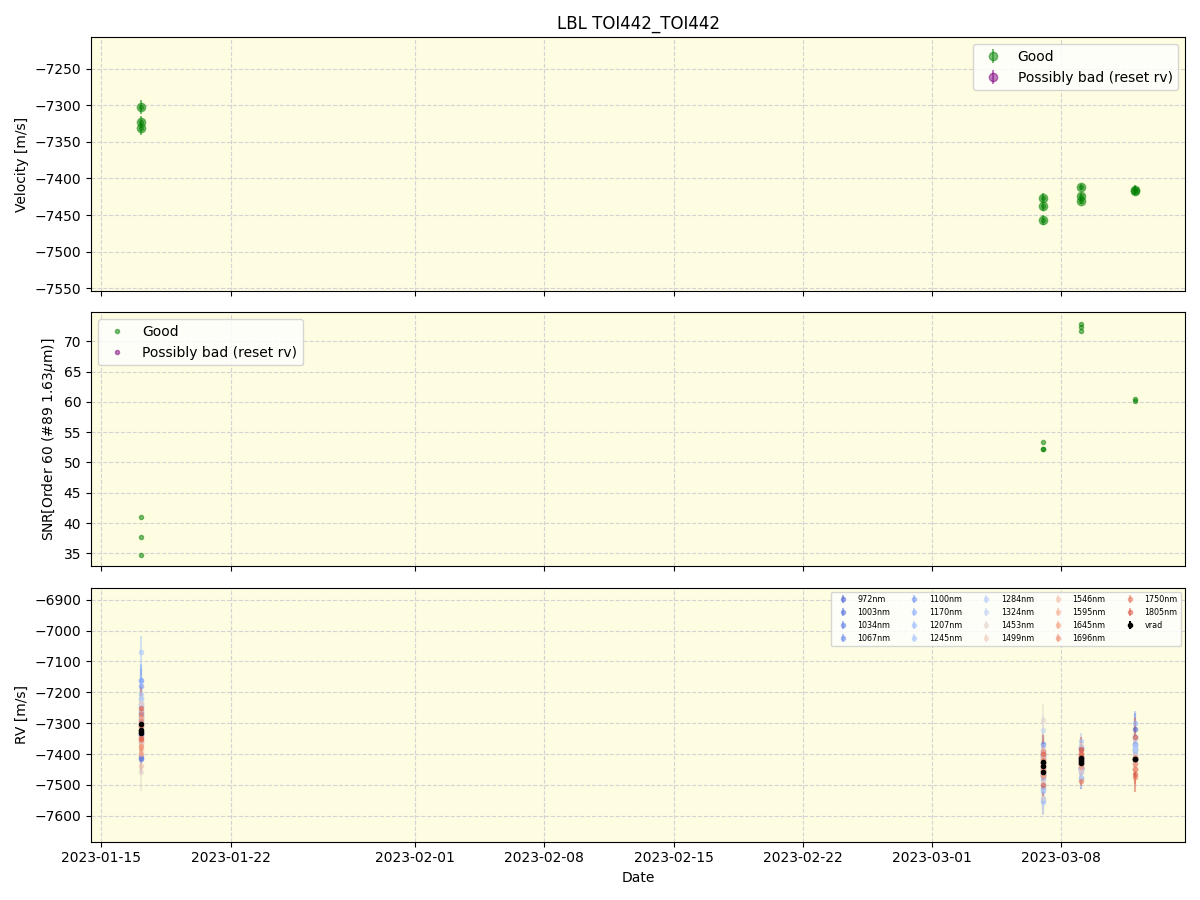Click the green Good marker in velocity legend
Image resolution: width=1200 pixels, height=900 pixels.
tap(993, 56)
